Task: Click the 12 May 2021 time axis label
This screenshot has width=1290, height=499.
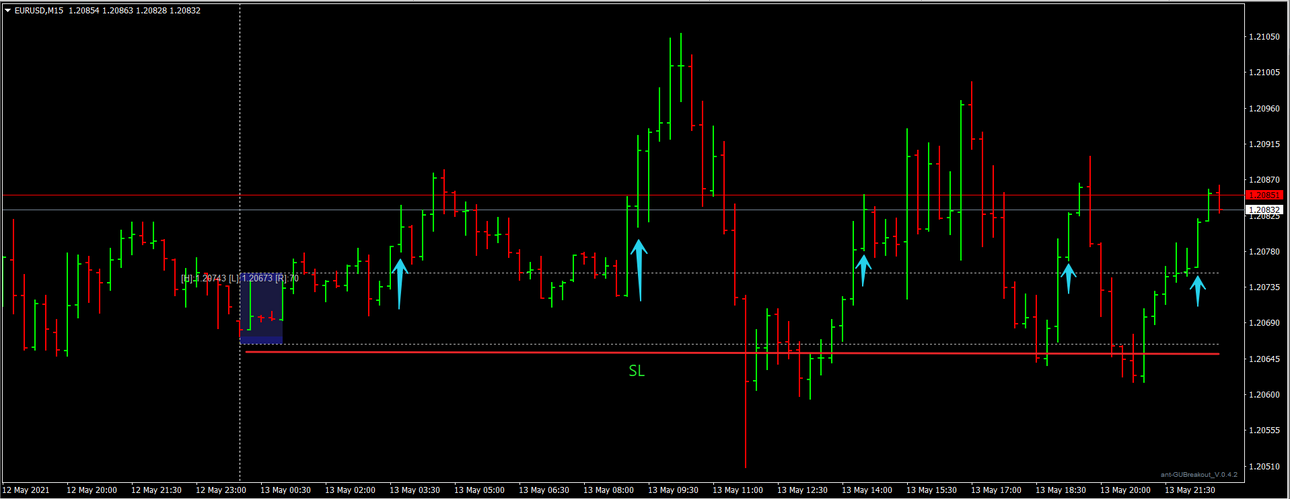Action: tap(25, 490)
